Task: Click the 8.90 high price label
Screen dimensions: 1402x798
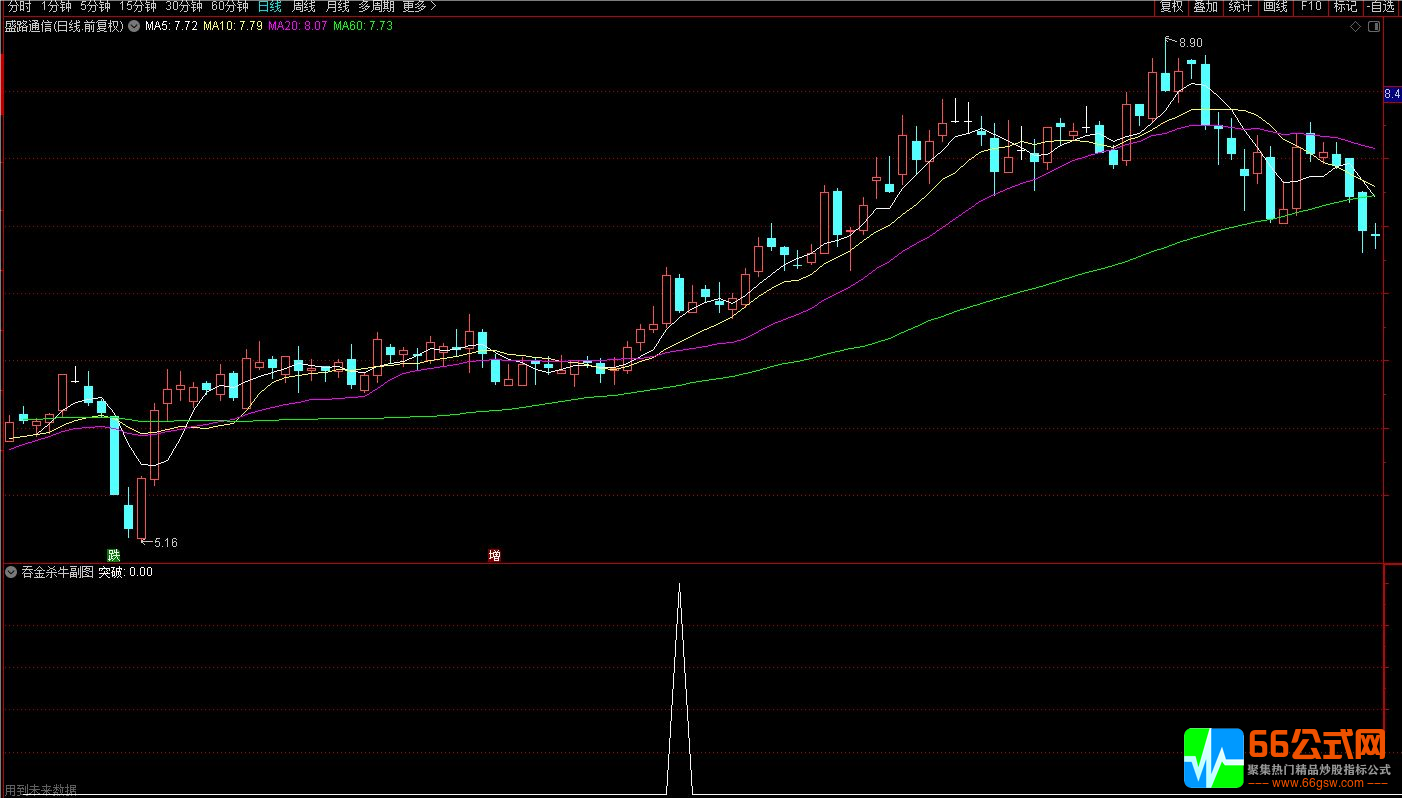Action: point(1190,43)
